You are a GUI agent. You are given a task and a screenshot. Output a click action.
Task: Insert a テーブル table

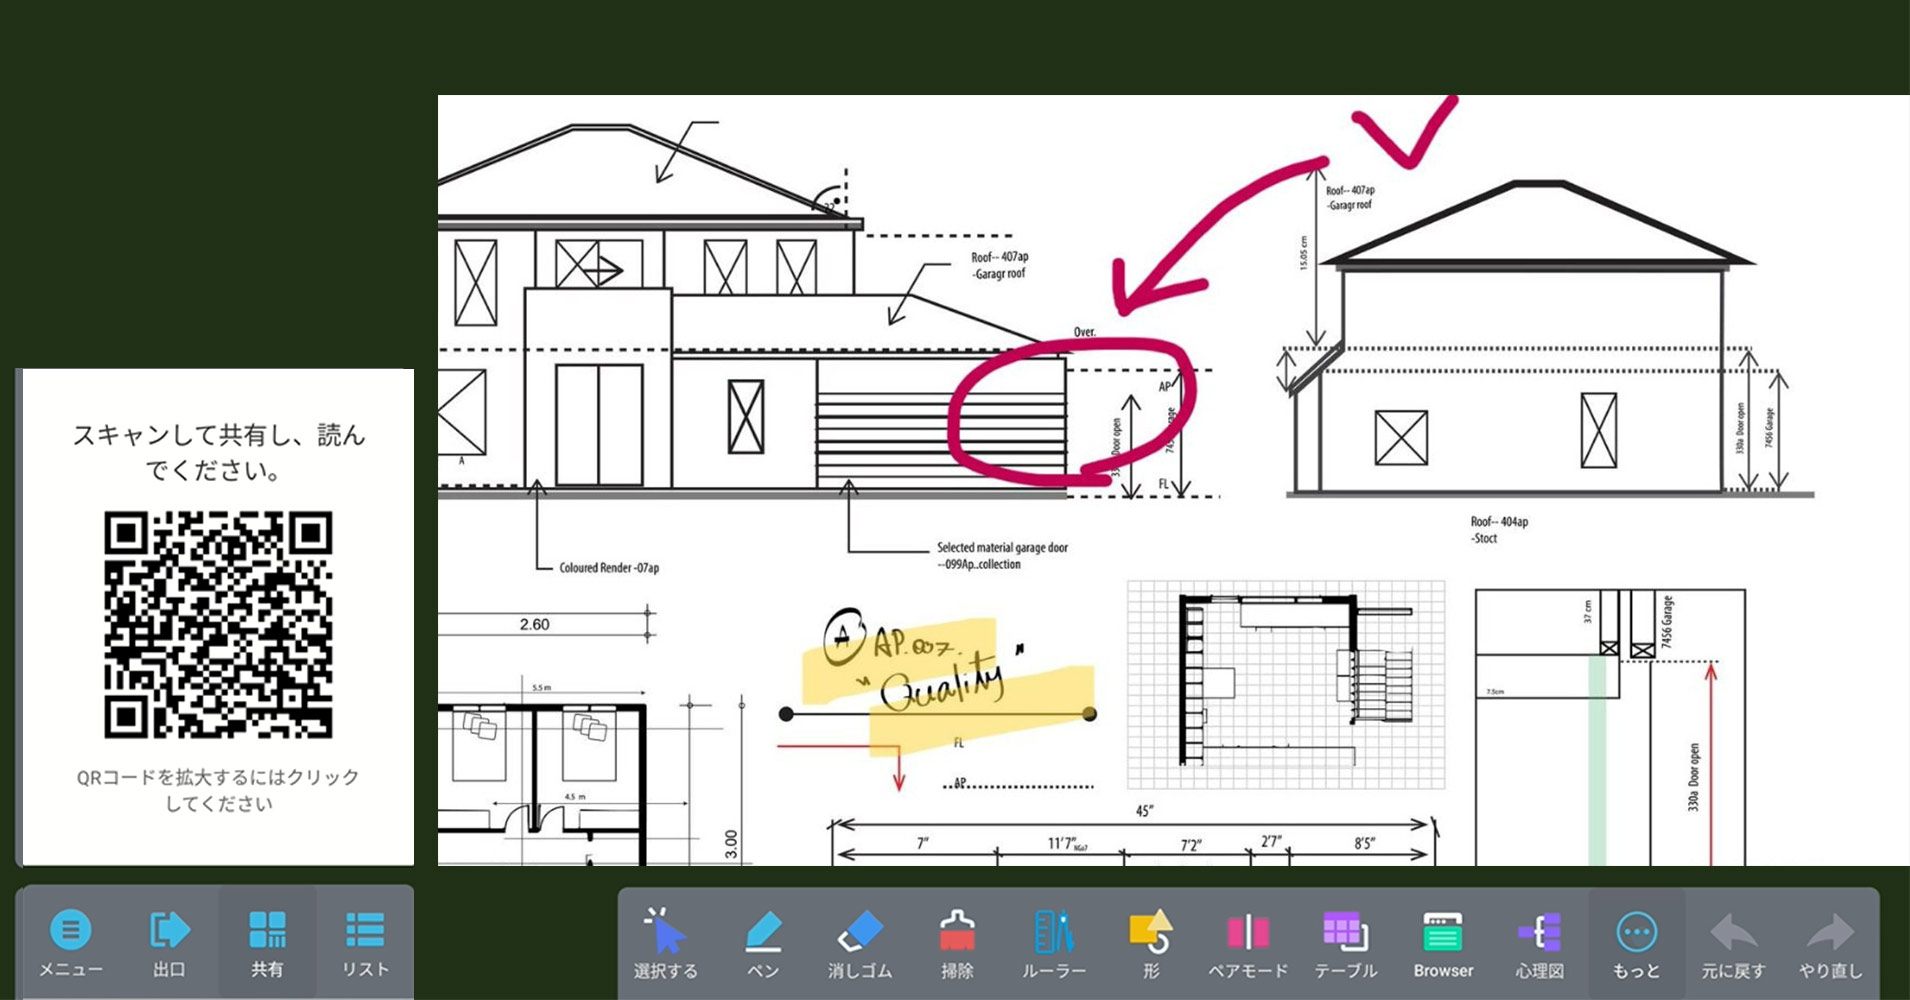tap(1345, 943)
